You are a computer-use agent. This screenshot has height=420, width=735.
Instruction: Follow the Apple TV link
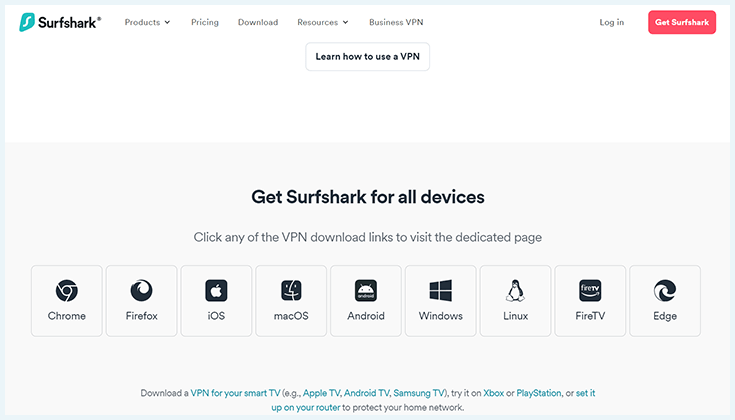pyautogui.click(x=322, y=393)
